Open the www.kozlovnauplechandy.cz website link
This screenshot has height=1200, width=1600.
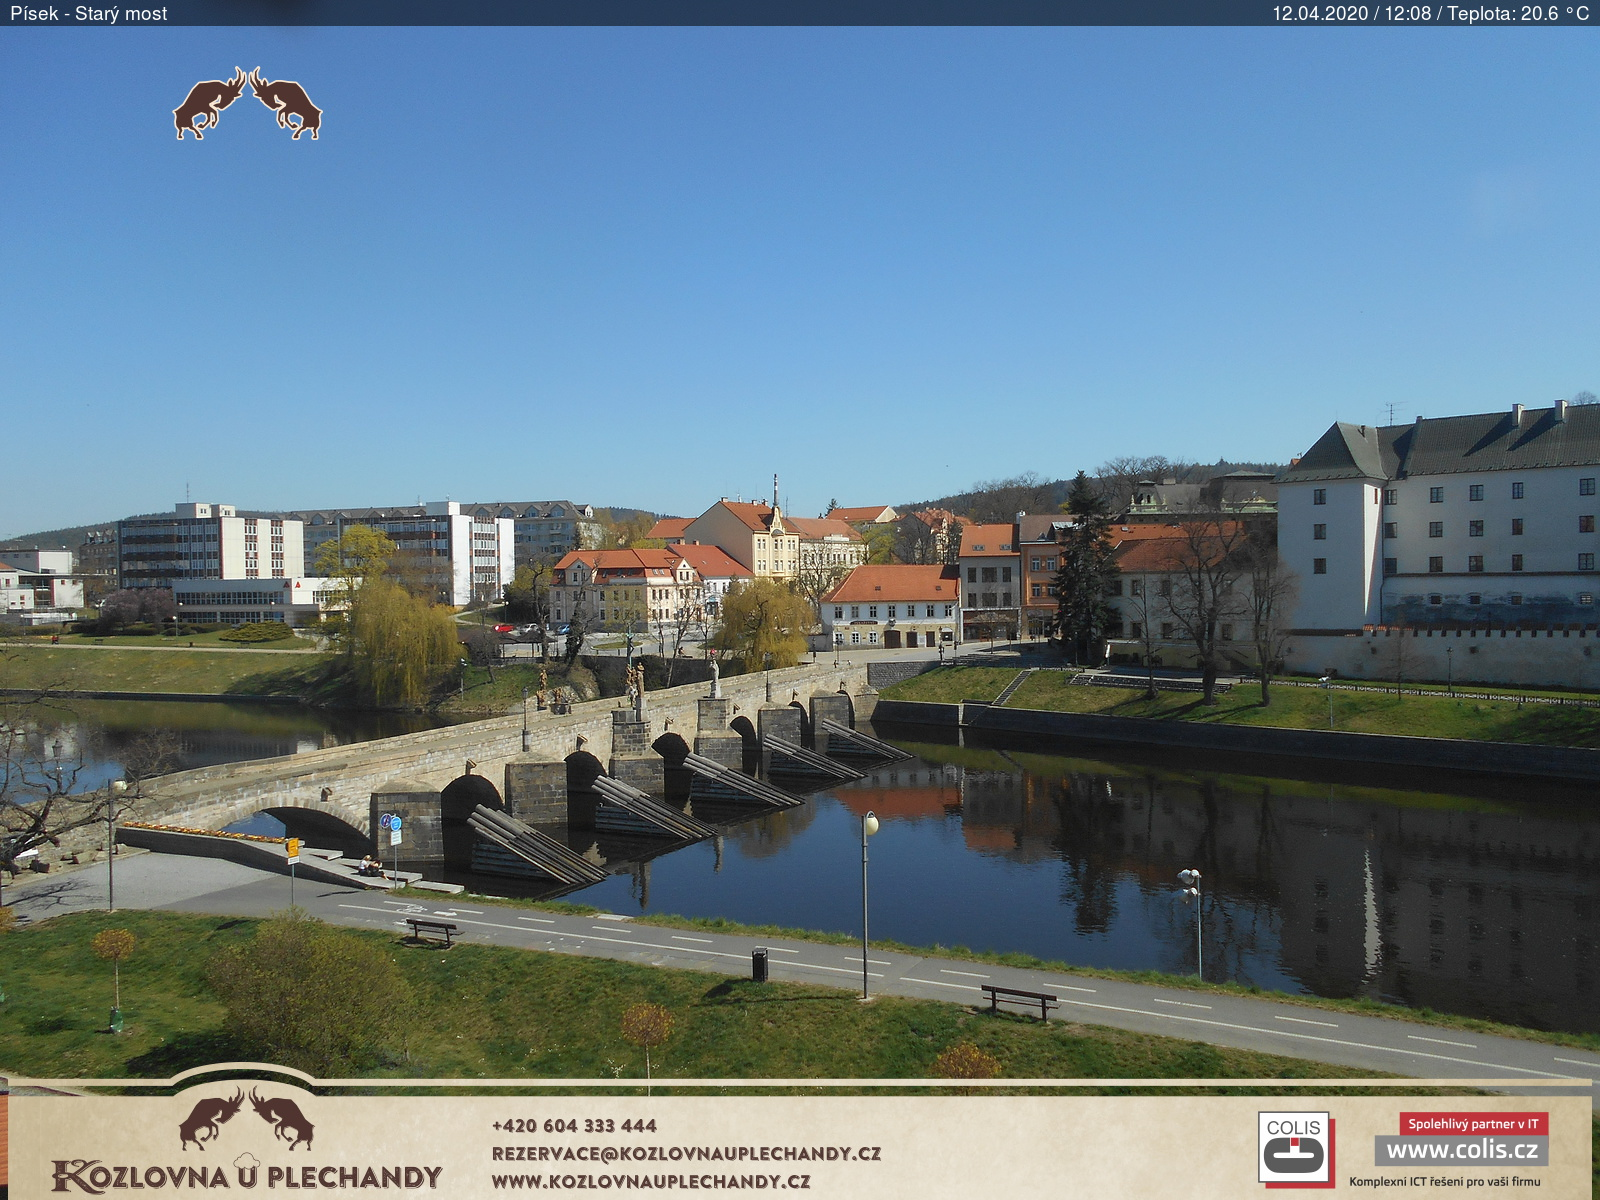[650, 1181]
